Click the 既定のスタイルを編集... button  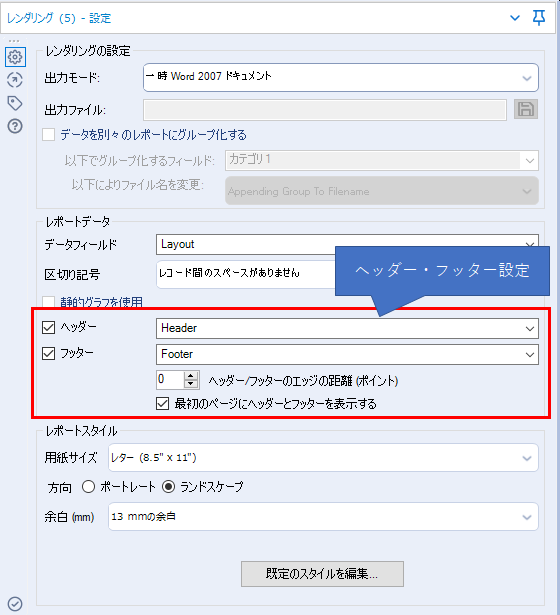coord(322,574)
